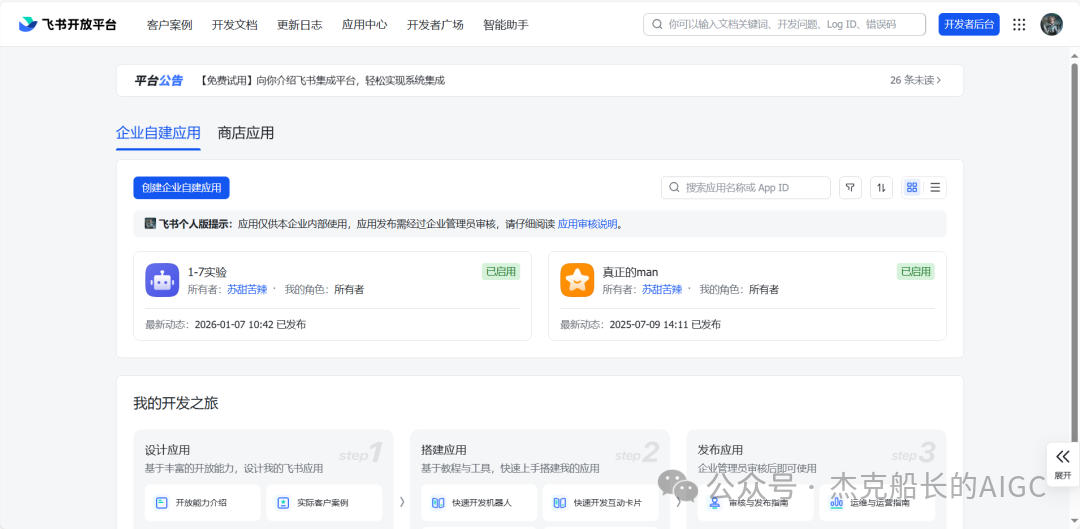Open 更新日志 in top navigation
Image resolution: width=1080 pixels, height=529 pixels.
pos(300,24)
